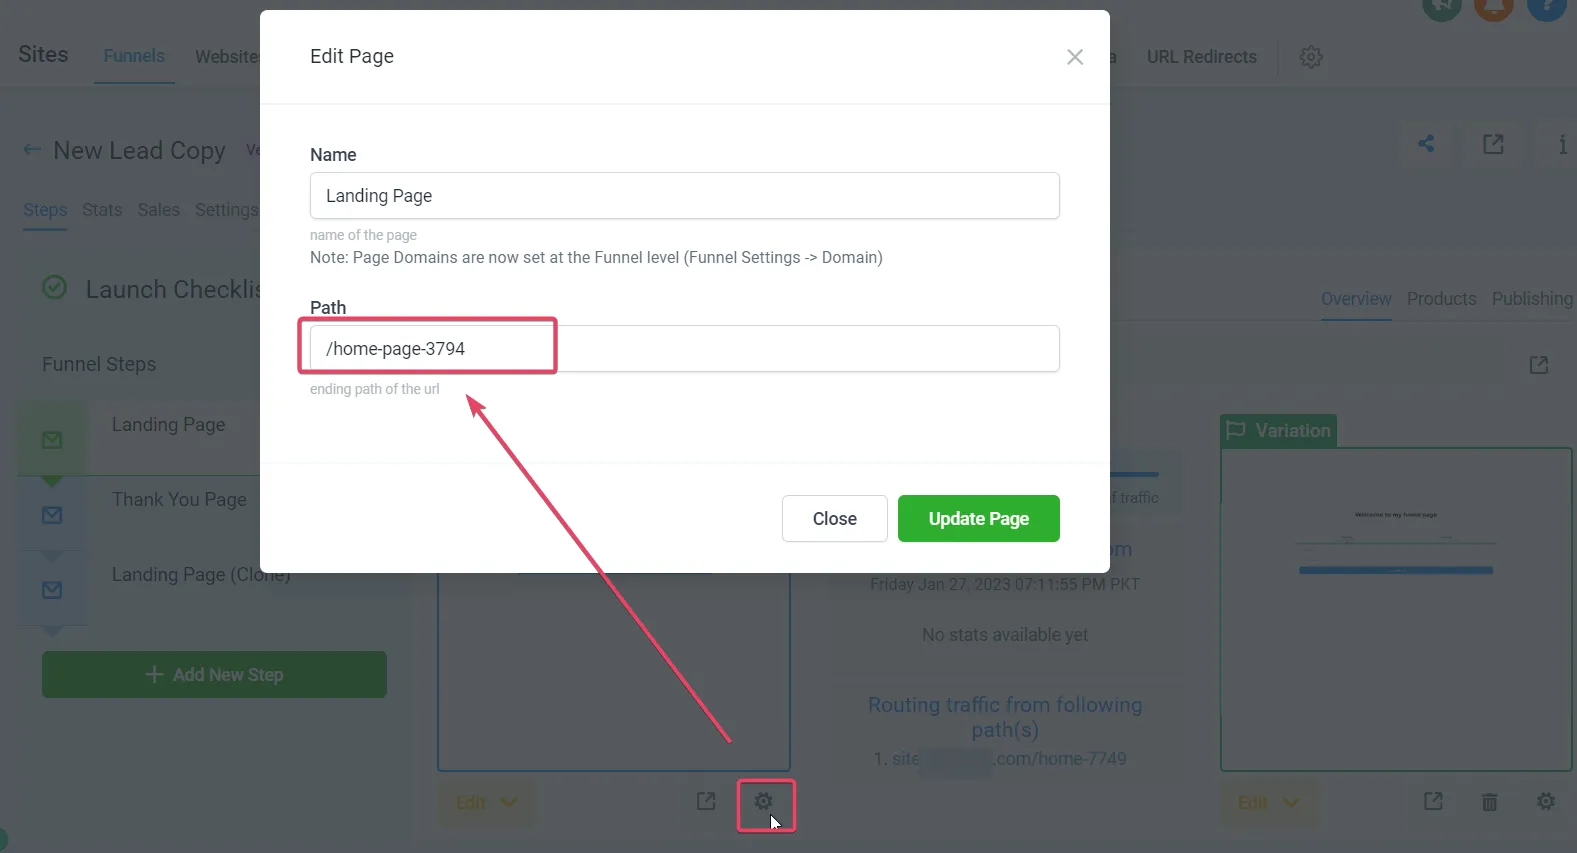Click the page settings gear below the preview
Image resolution: width=1577 pixels, height=853 pixels.
[763, 802]
